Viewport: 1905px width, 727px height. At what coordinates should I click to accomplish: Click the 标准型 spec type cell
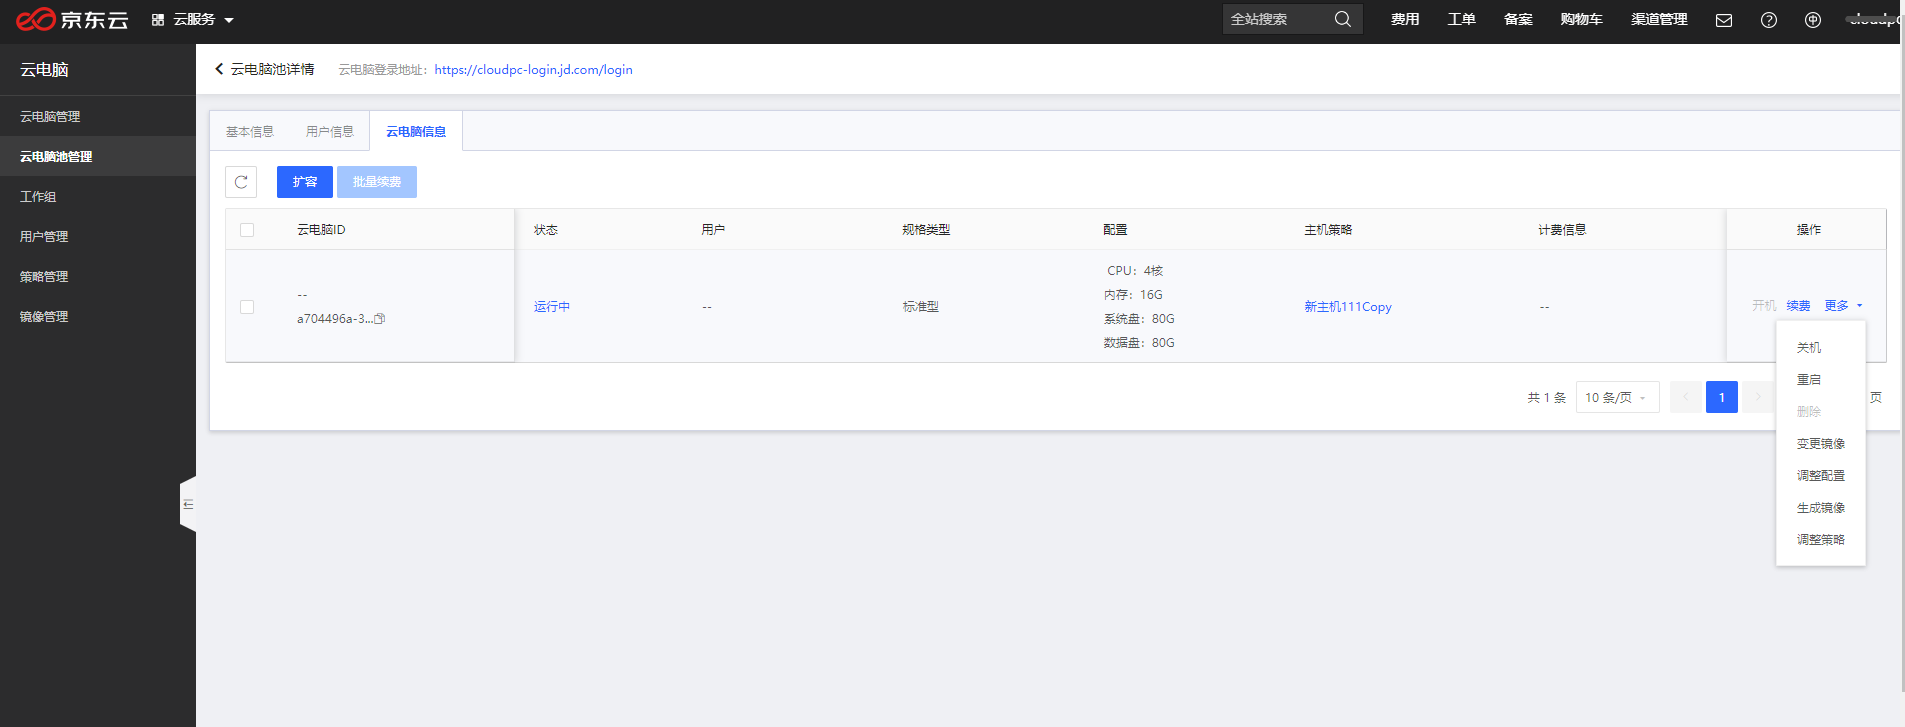point(921,307)
